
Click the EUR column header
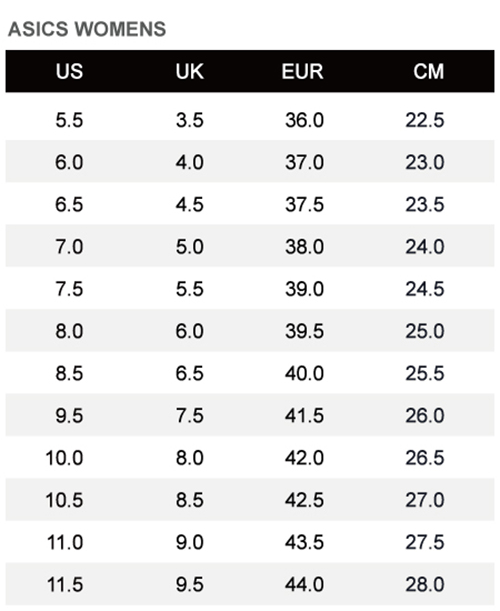302,72
